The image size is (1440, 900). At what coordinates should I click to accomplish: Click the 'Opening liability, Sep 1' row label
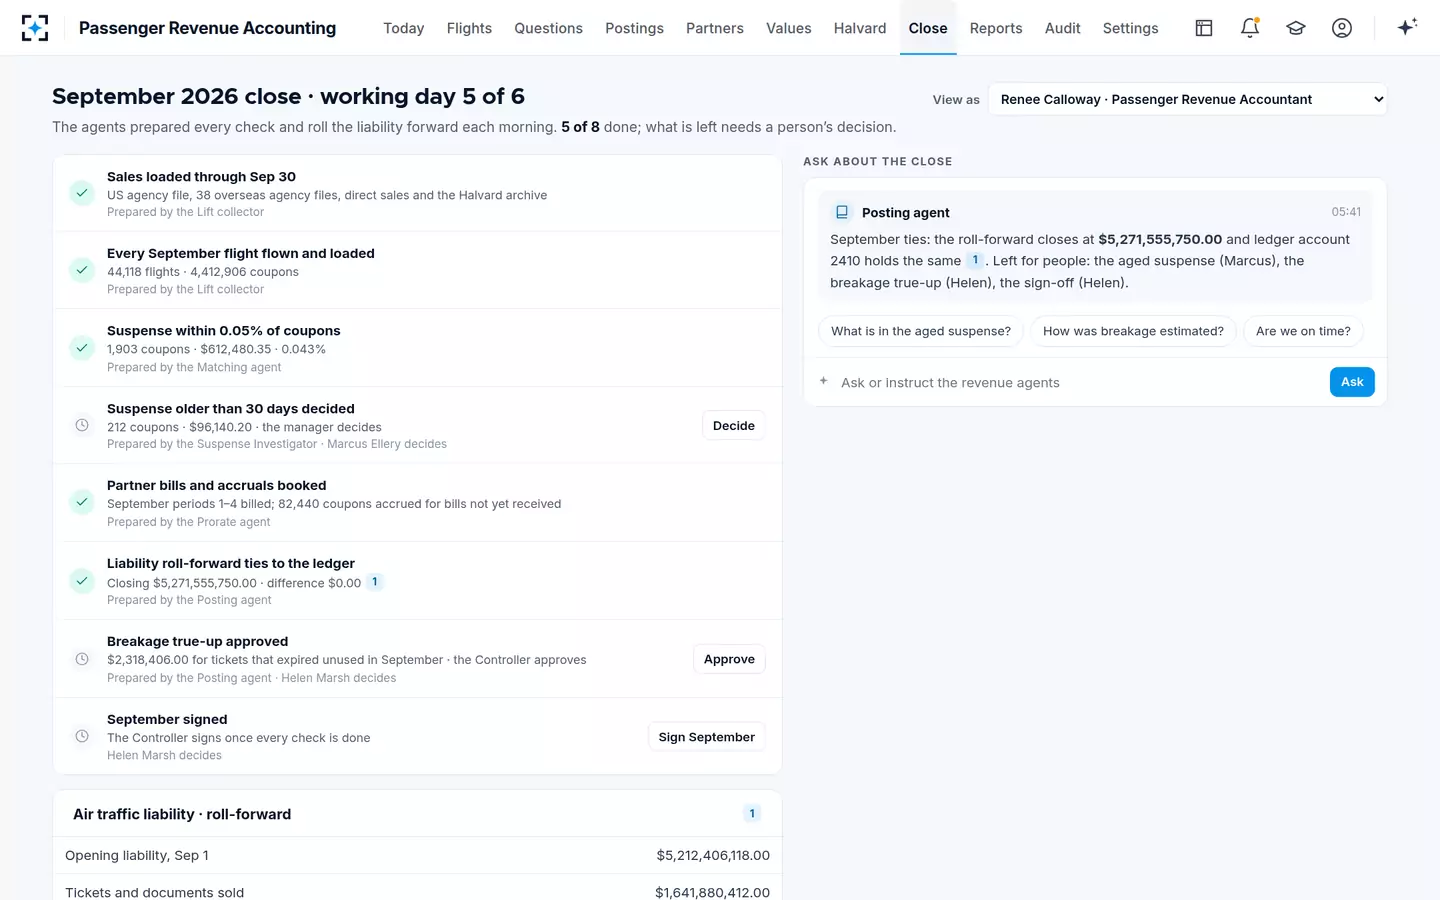137,855
